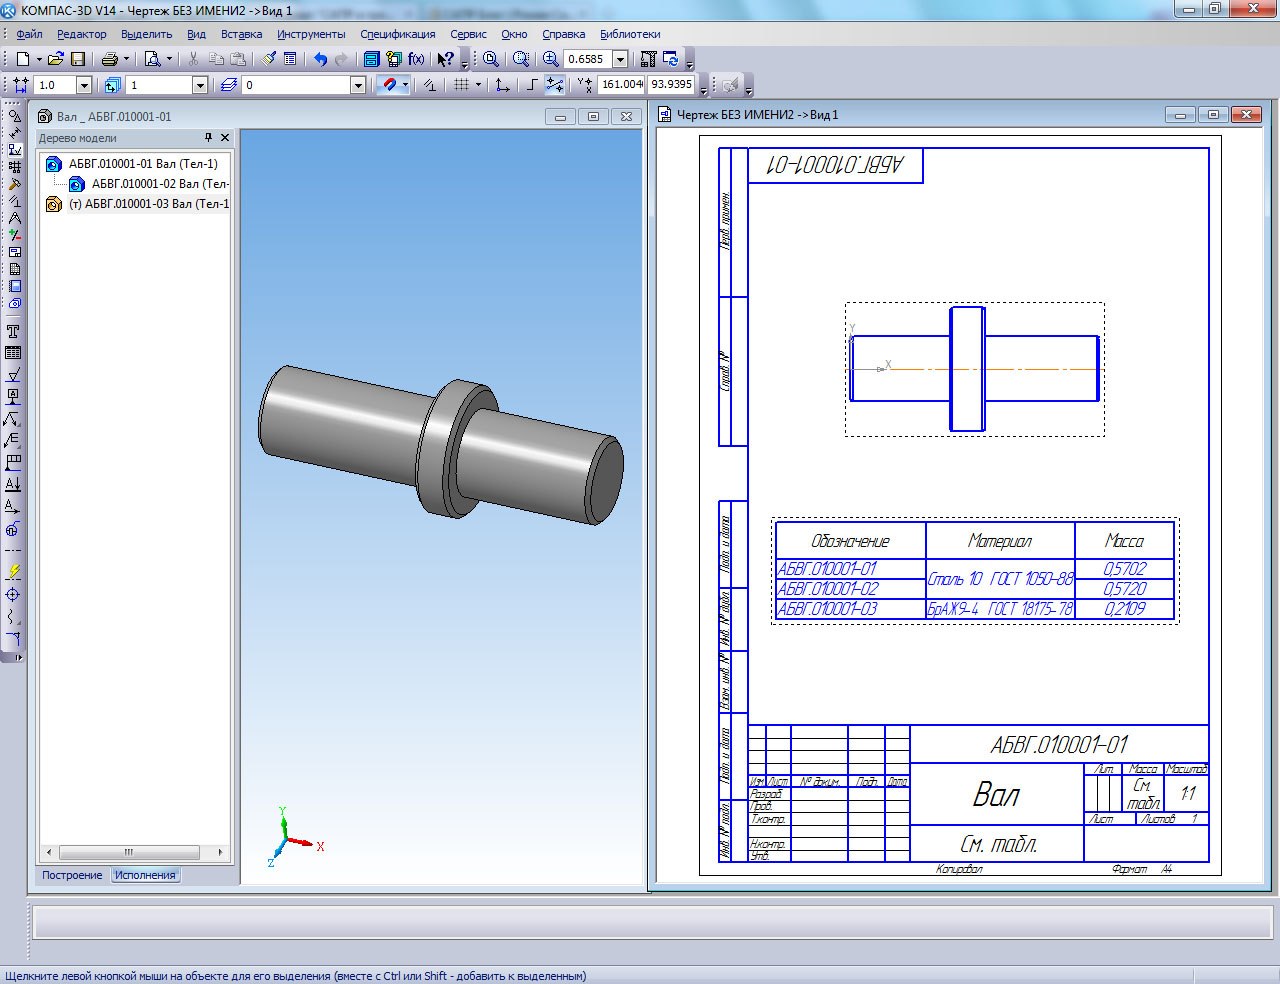
Task: Maximize the Вал _ АБВГ.010001-01 model window
Action: (x=593, y=117)
